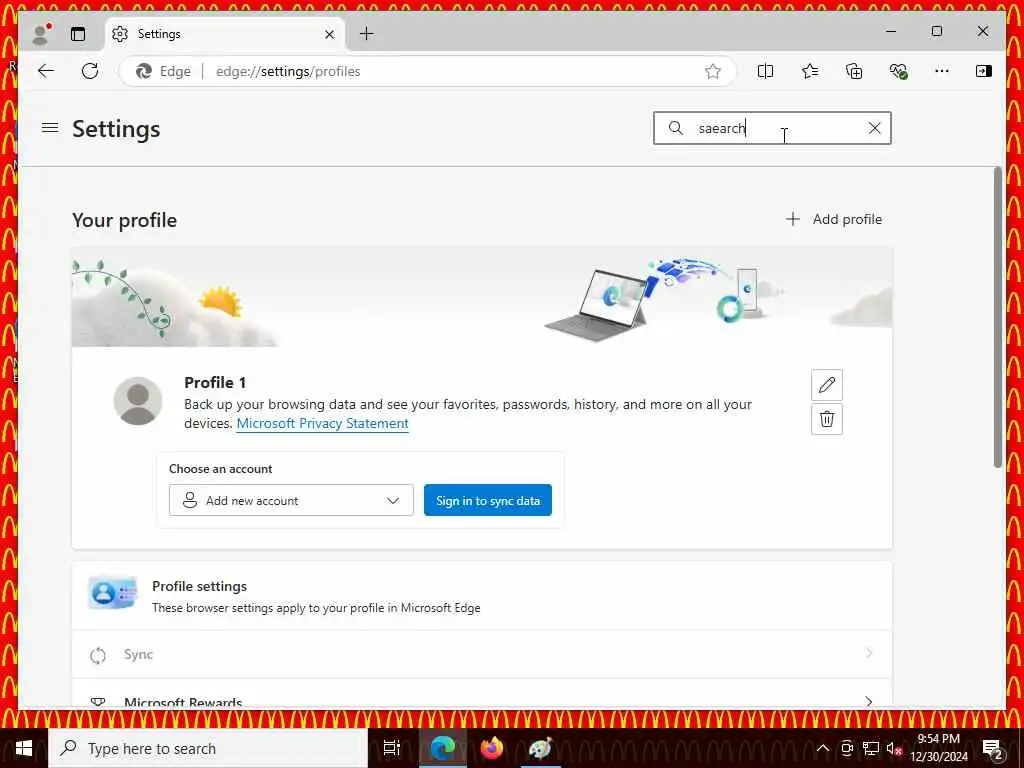Click the page vertical scrollbar
The image size is (1024, 768).
tap(997, 317)
